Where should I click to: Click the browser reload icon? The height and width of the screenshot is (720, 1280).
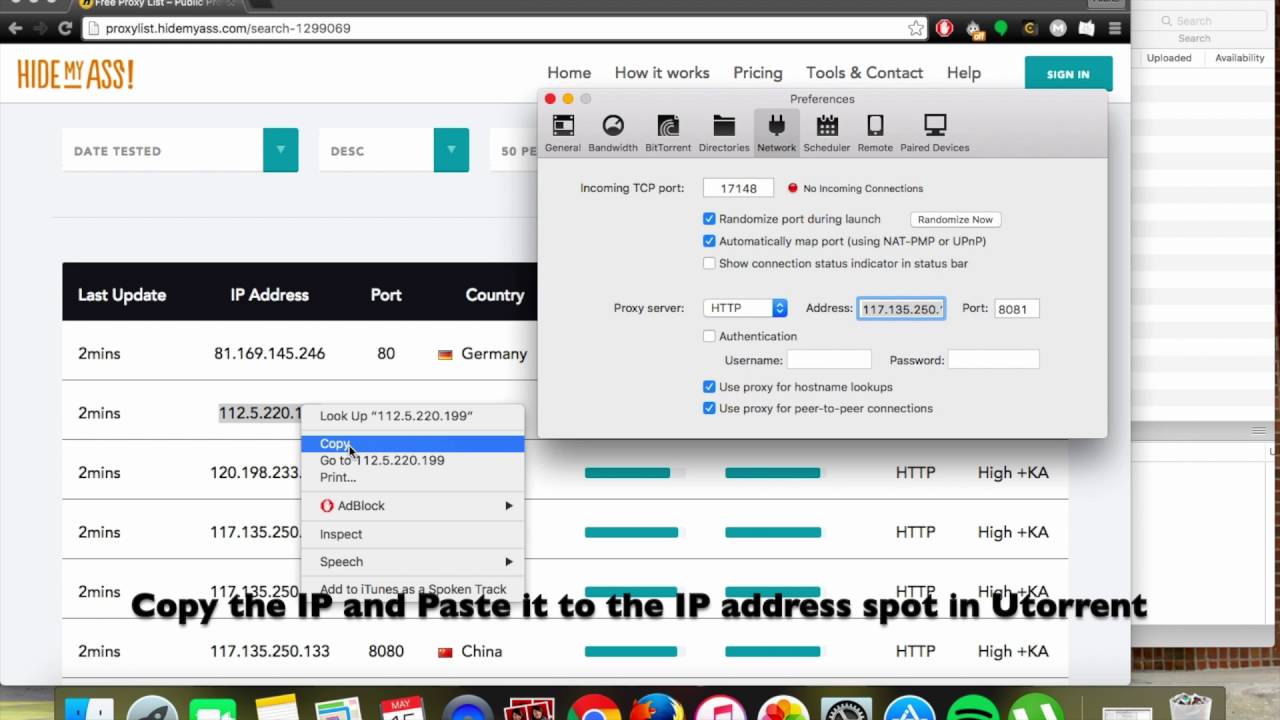coord(65,28)
